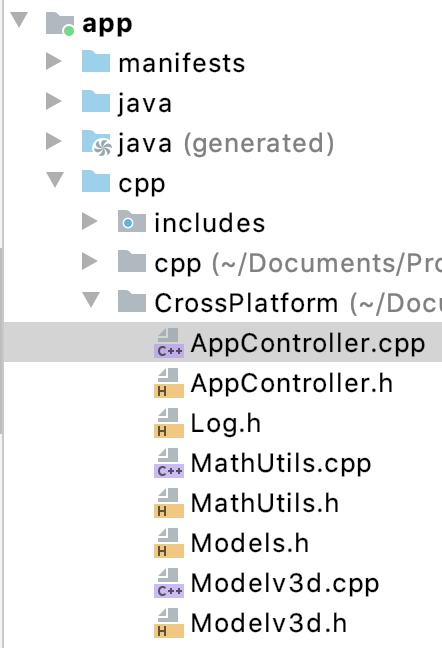The height and width of the screenshot is (648, 442).
Task: Click the app module folder icon
Action: point(60,24)
